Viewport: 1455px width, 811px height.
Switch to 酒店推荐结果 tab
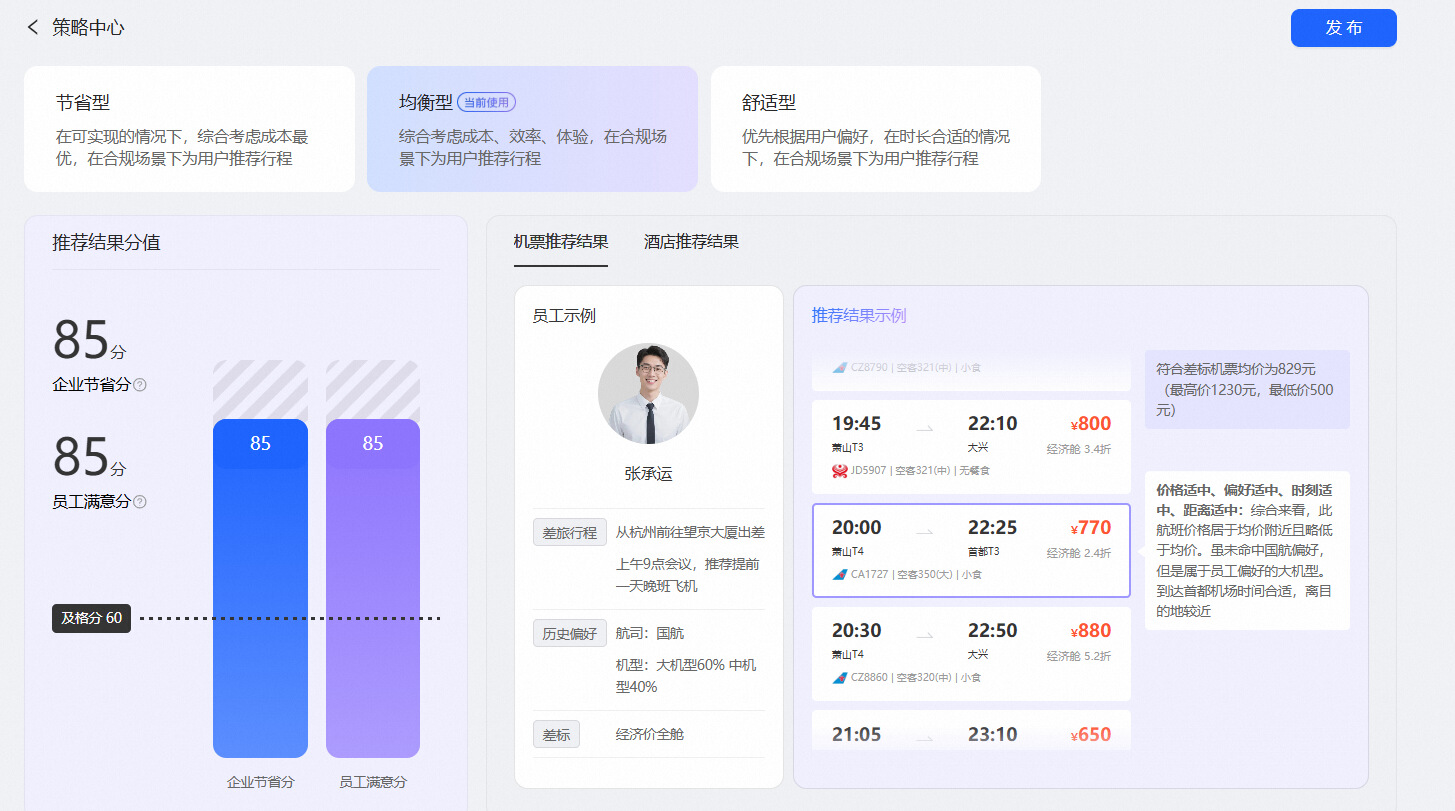click(691, 242)
